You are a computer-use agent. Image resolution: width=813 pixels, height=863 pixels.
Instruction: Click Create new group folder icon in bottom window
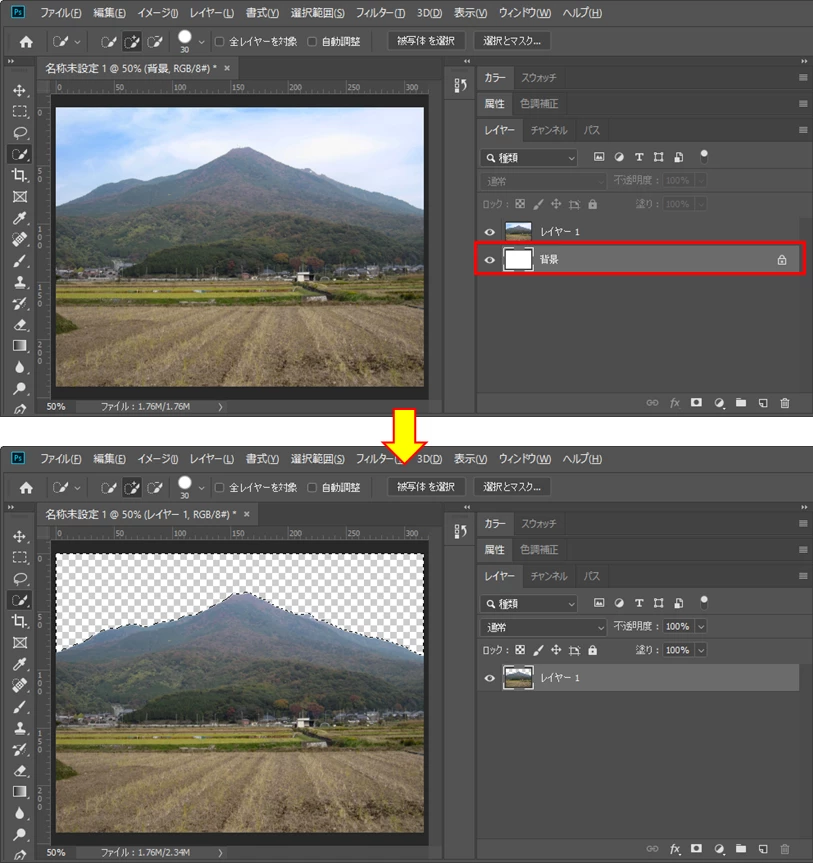(x=741, y=848)
